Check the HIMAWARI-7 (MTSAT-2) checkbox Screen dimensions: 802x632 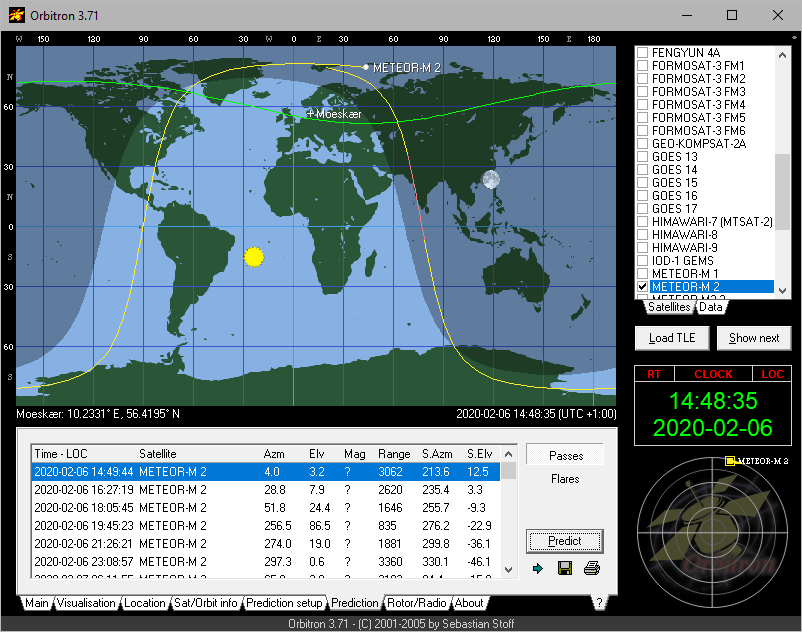pos(643,222)
